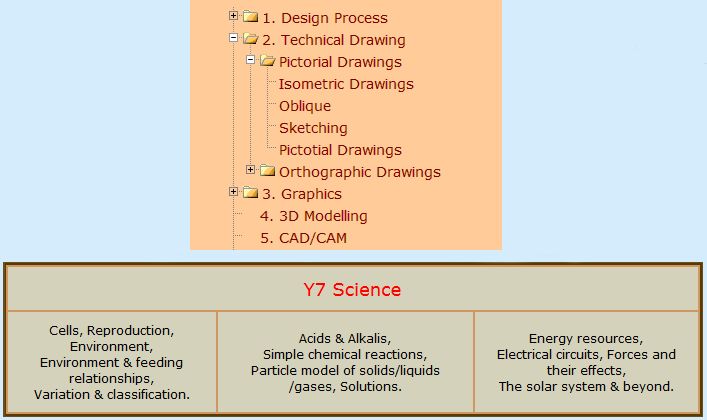Click the Y7 Science heading
The height and width of the screenshot is (420, 707).
(x=352, y=290)
